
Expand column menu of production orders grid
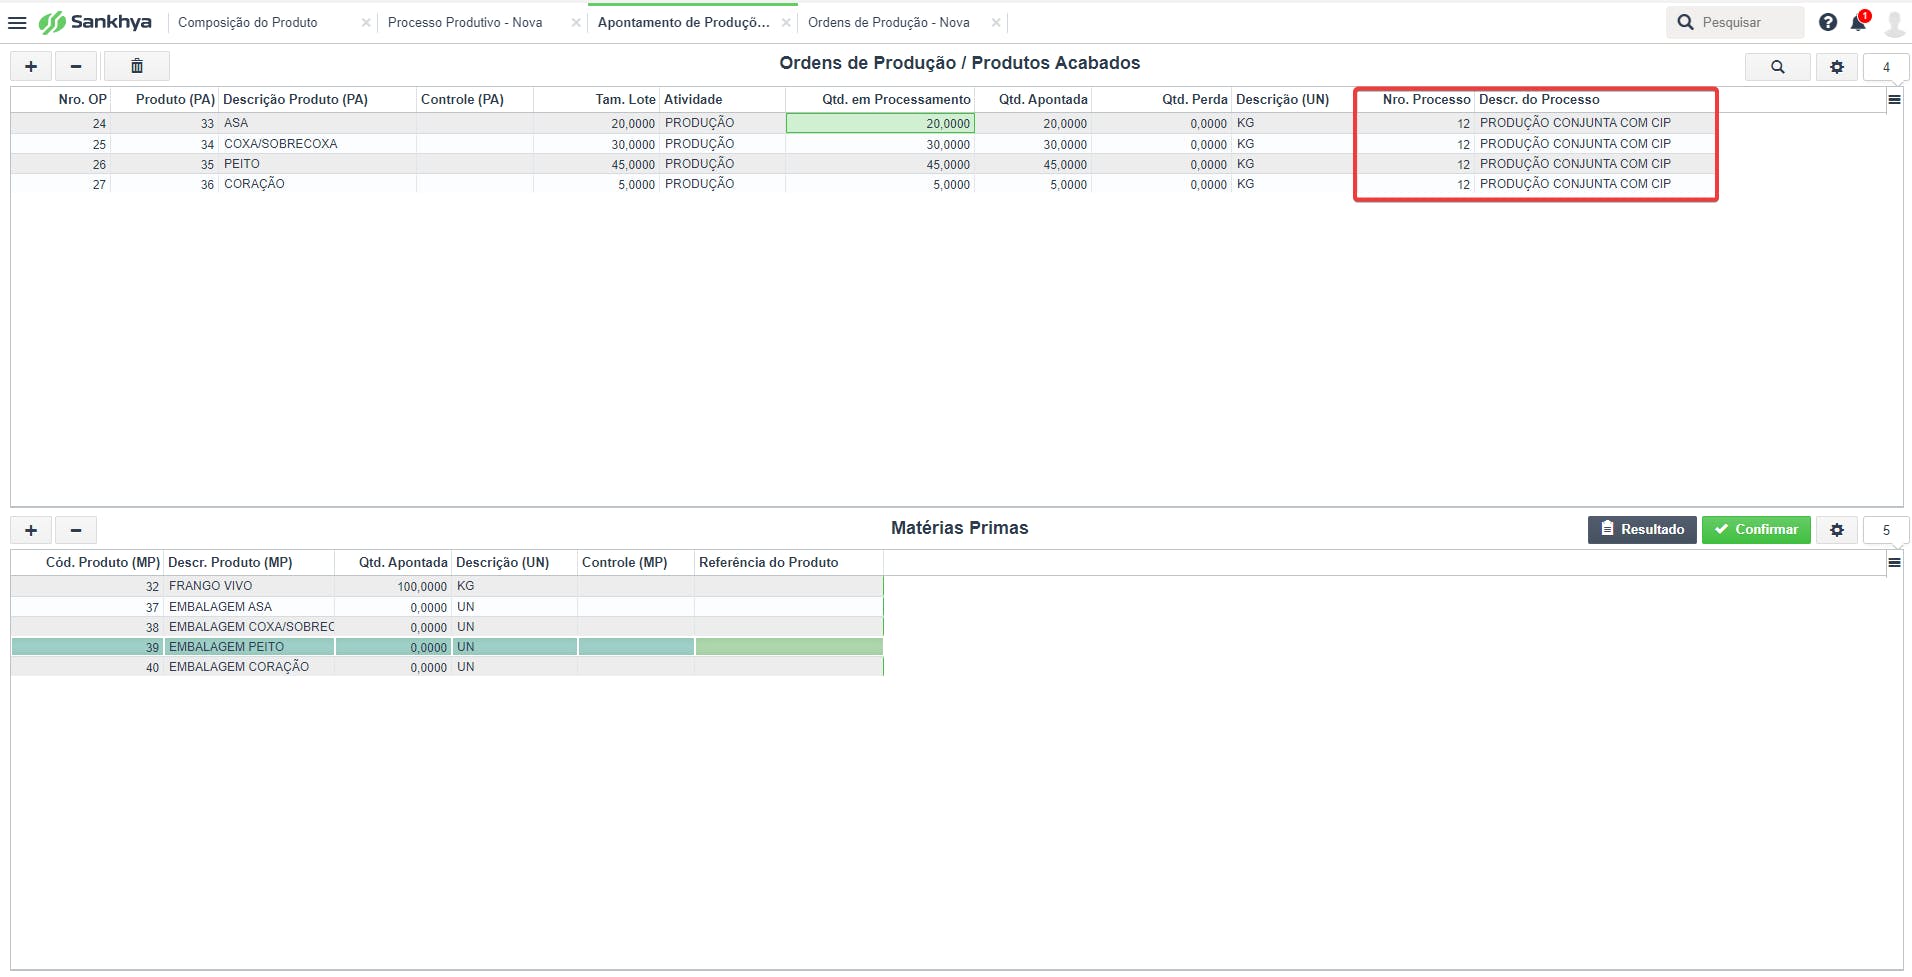[1894, 99]
